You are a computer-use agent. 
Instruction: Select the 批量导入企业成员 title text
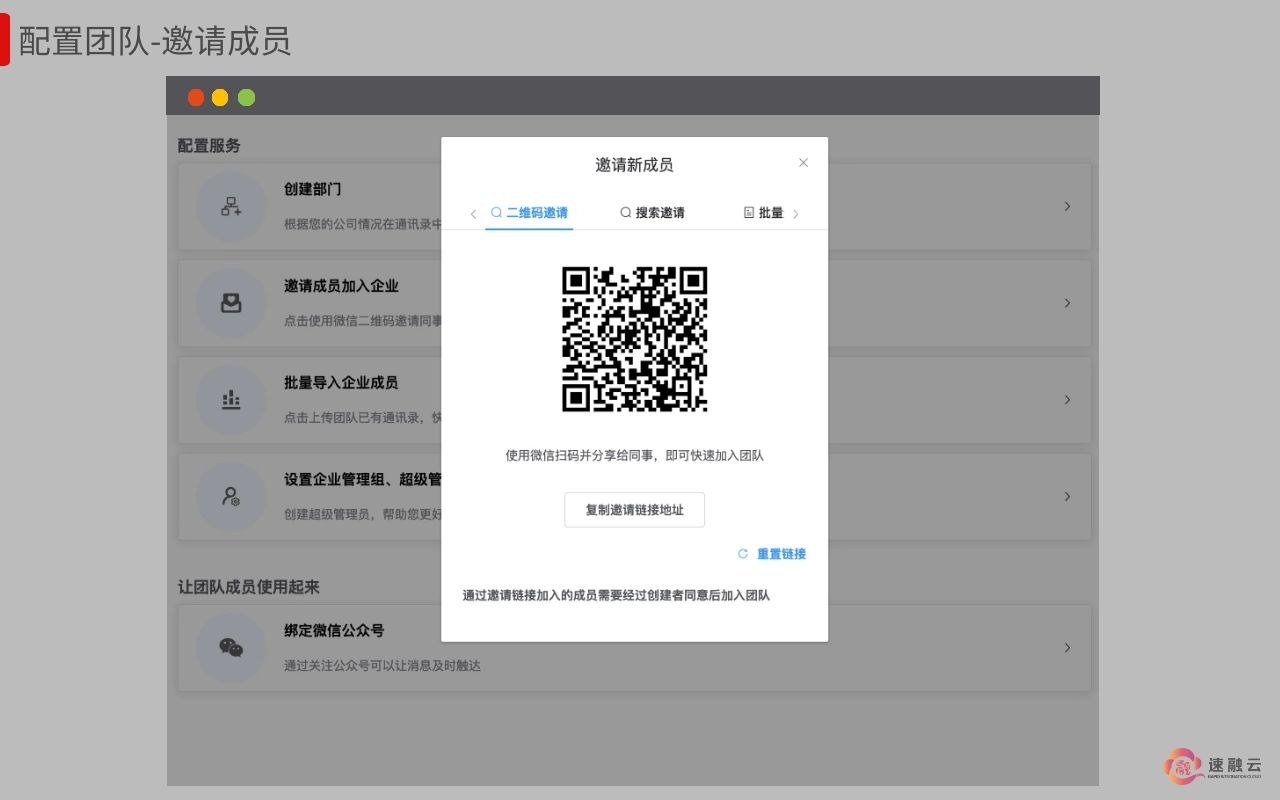[341, 383]
